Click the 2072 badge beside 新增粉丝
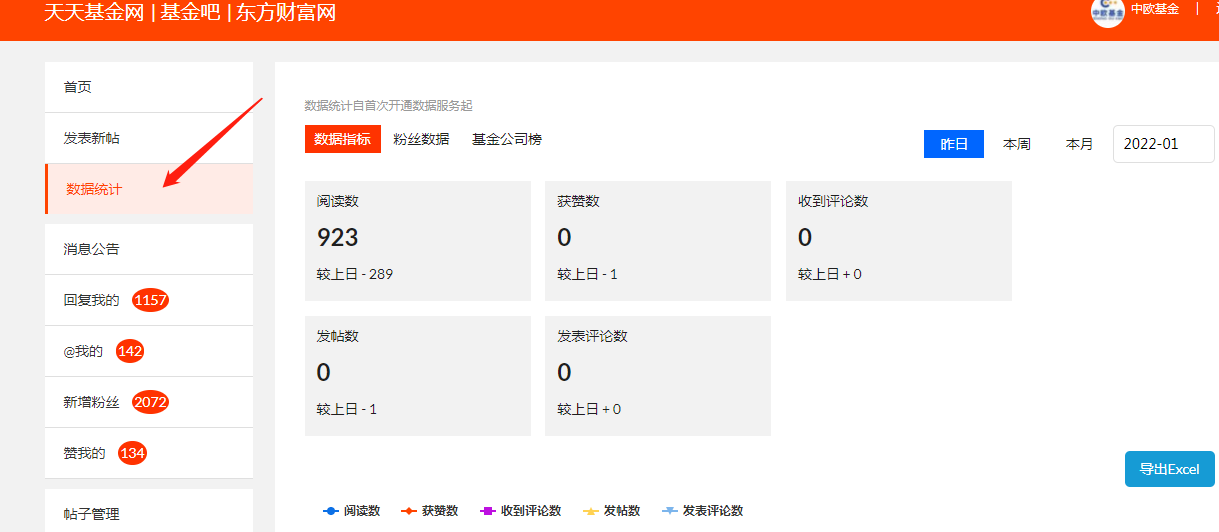This screenshot has height=532, width=1219. tap(151, 402)
